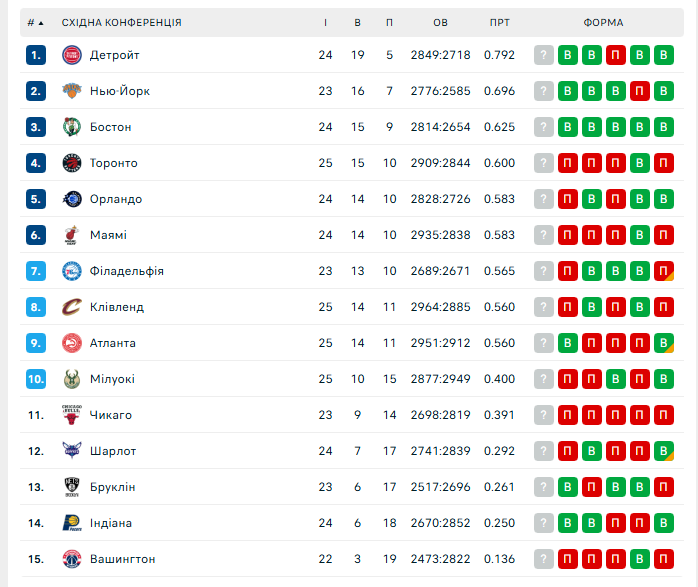Click the Atlanta Hawks logo
The height and width of the screenshot is (587, 698).
(71, 343)
